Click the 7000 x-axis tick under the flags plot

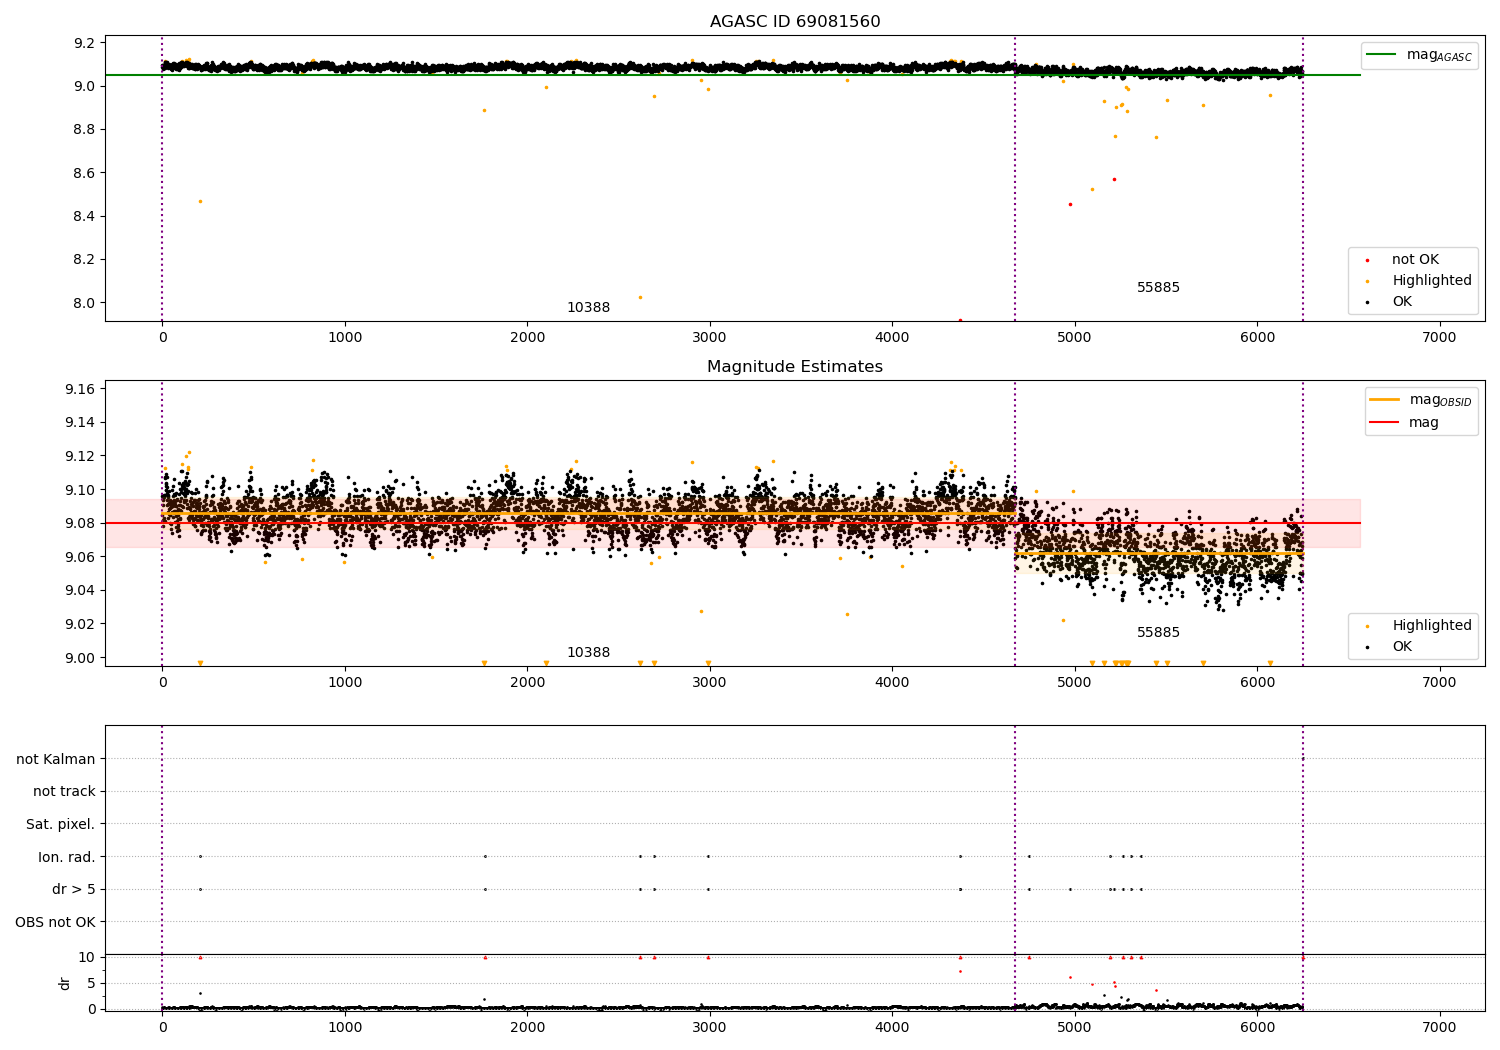1440,1028
